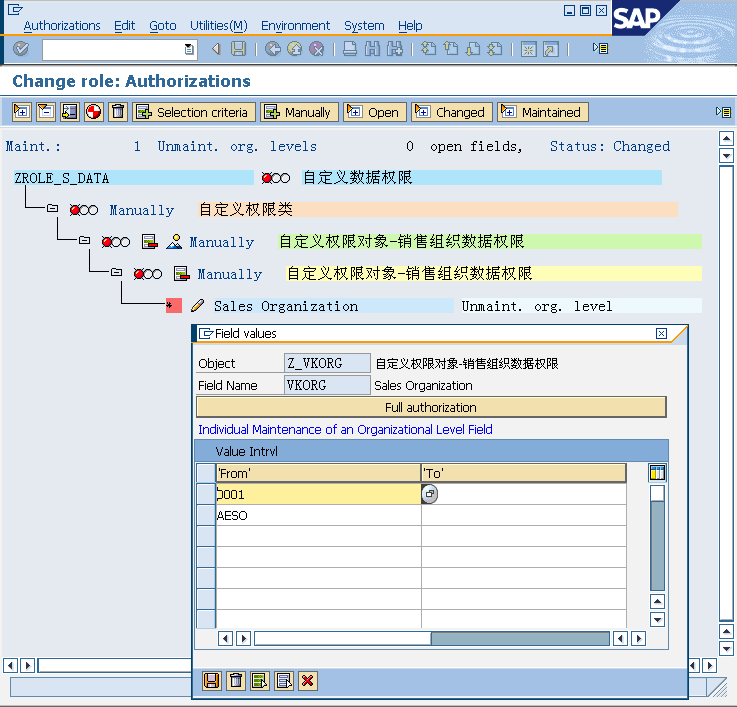The width and height of the screenshot is (737, 707).
Task: Click the Full authorization button
Action: click(431, 407)
